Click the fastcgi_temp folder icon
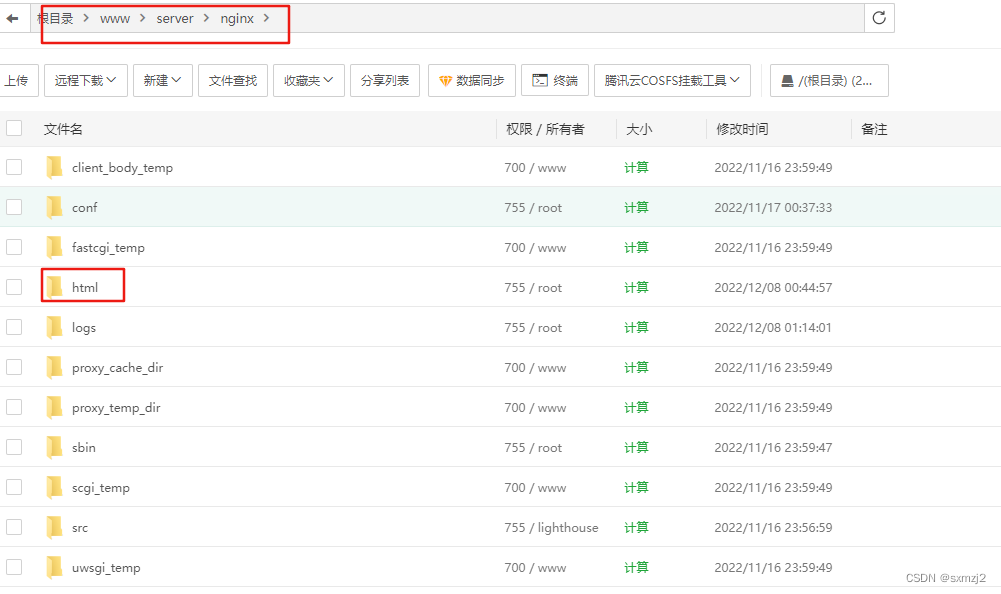 pos(55,247)
